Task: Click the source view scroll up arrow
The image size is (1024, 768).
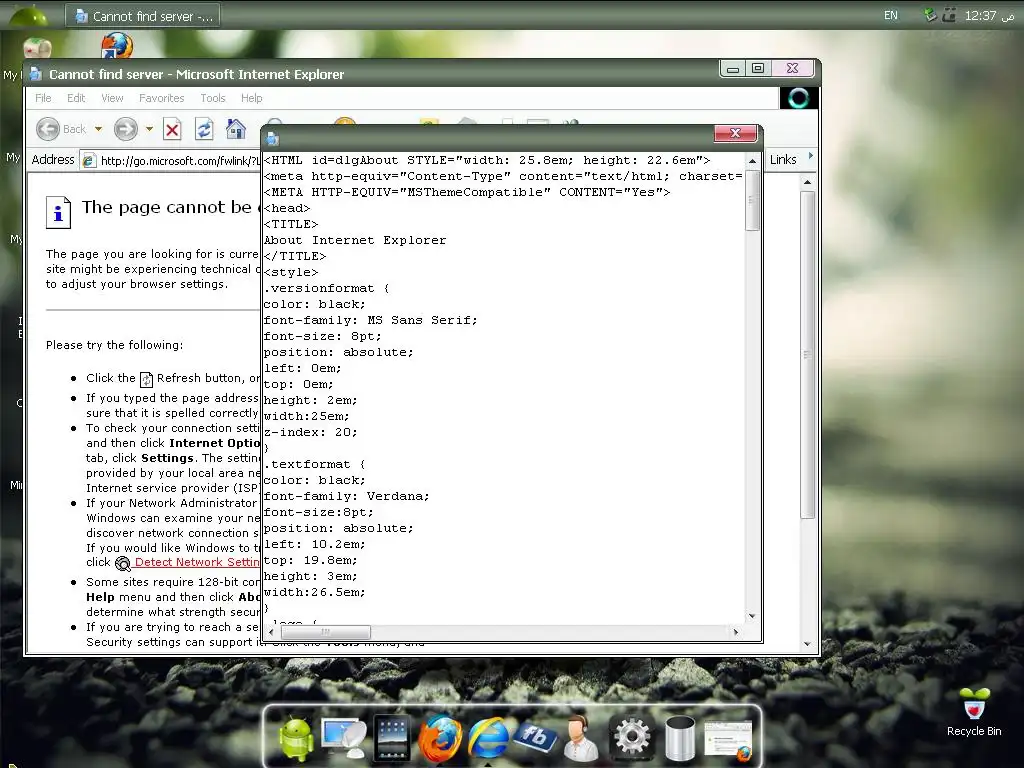Action: click(752, 161)
